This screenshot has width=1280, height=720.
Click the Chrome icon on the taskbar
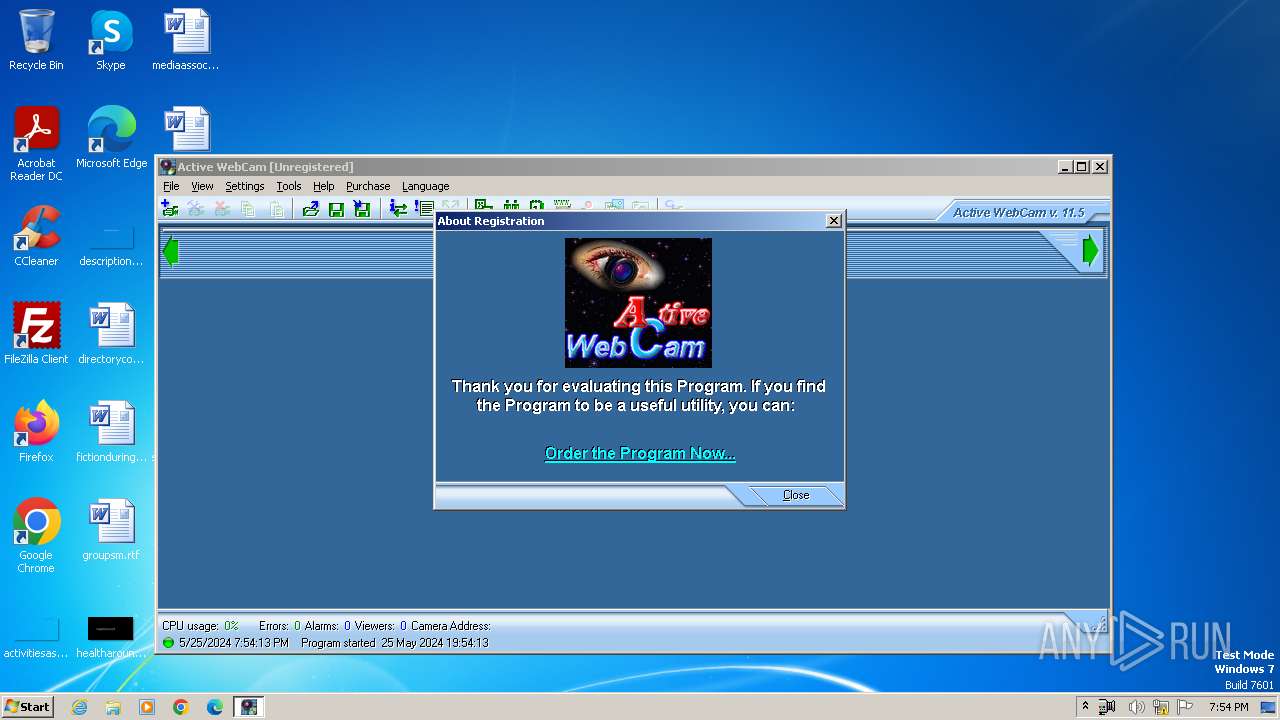181,707
